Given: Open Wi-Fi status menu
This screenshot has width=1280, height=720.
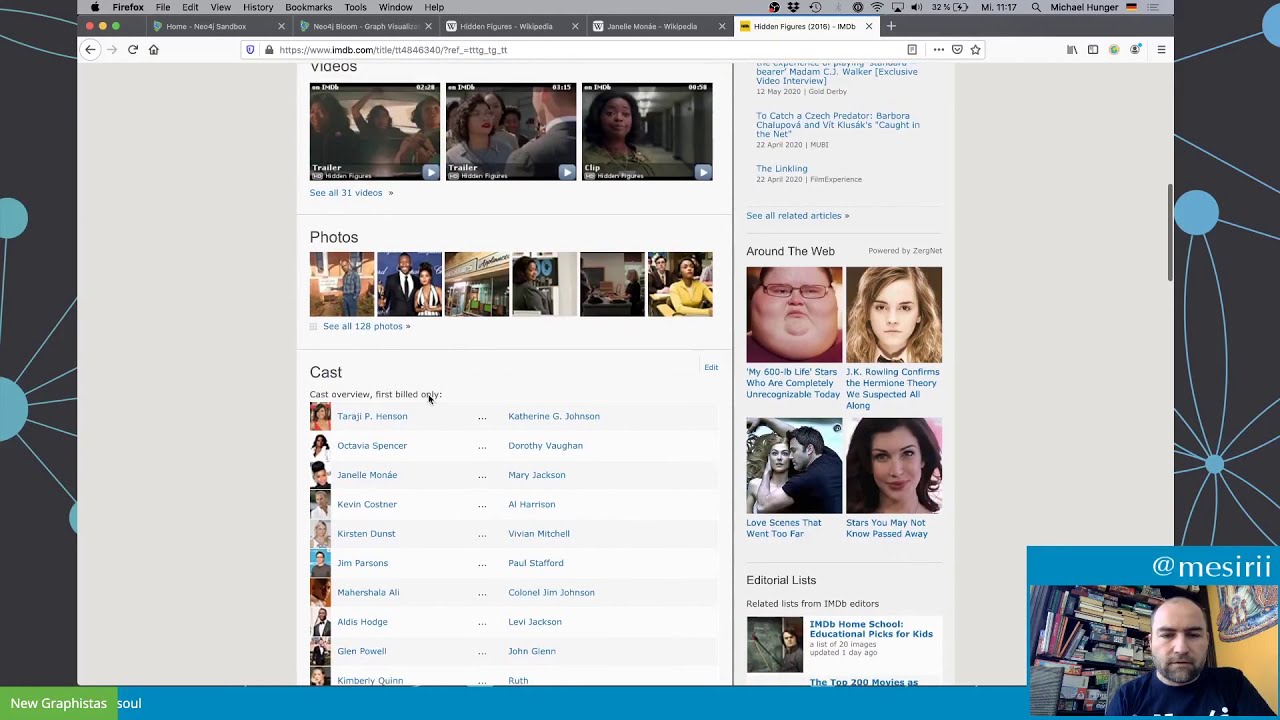Looking at the screenshot, I should pyautogui.click(x=877, y=7).
